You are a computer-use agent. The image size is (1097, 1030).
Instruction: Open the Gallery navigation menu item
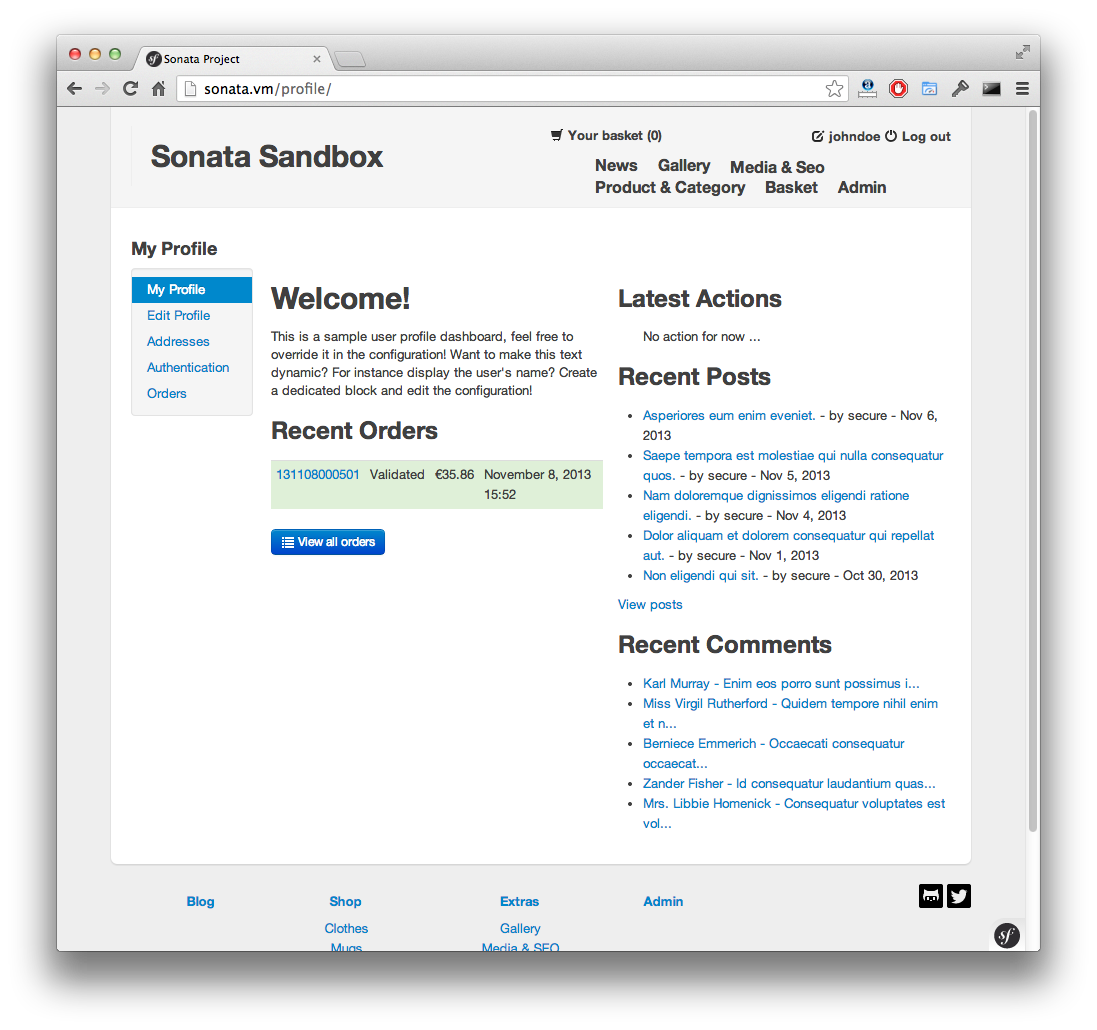click(x=684, y=166)
